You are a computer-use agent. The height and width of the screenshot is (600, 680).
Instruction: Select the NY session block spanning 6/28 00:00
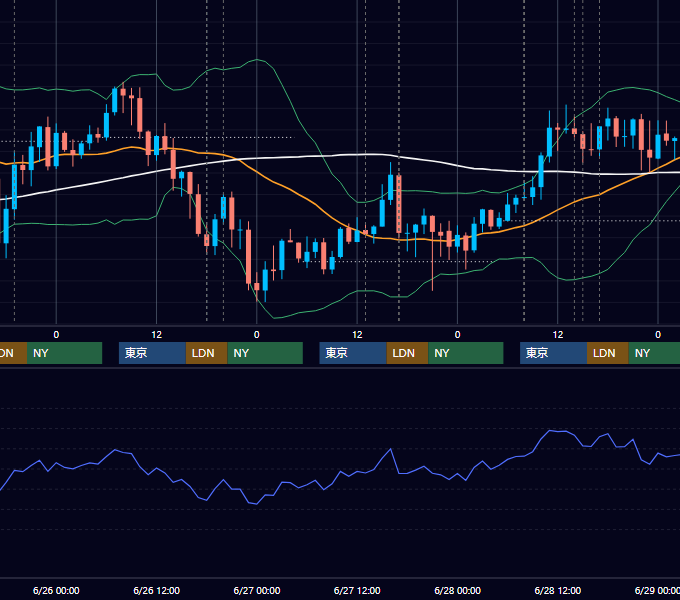pyautogui.click(x=466, y=353)
